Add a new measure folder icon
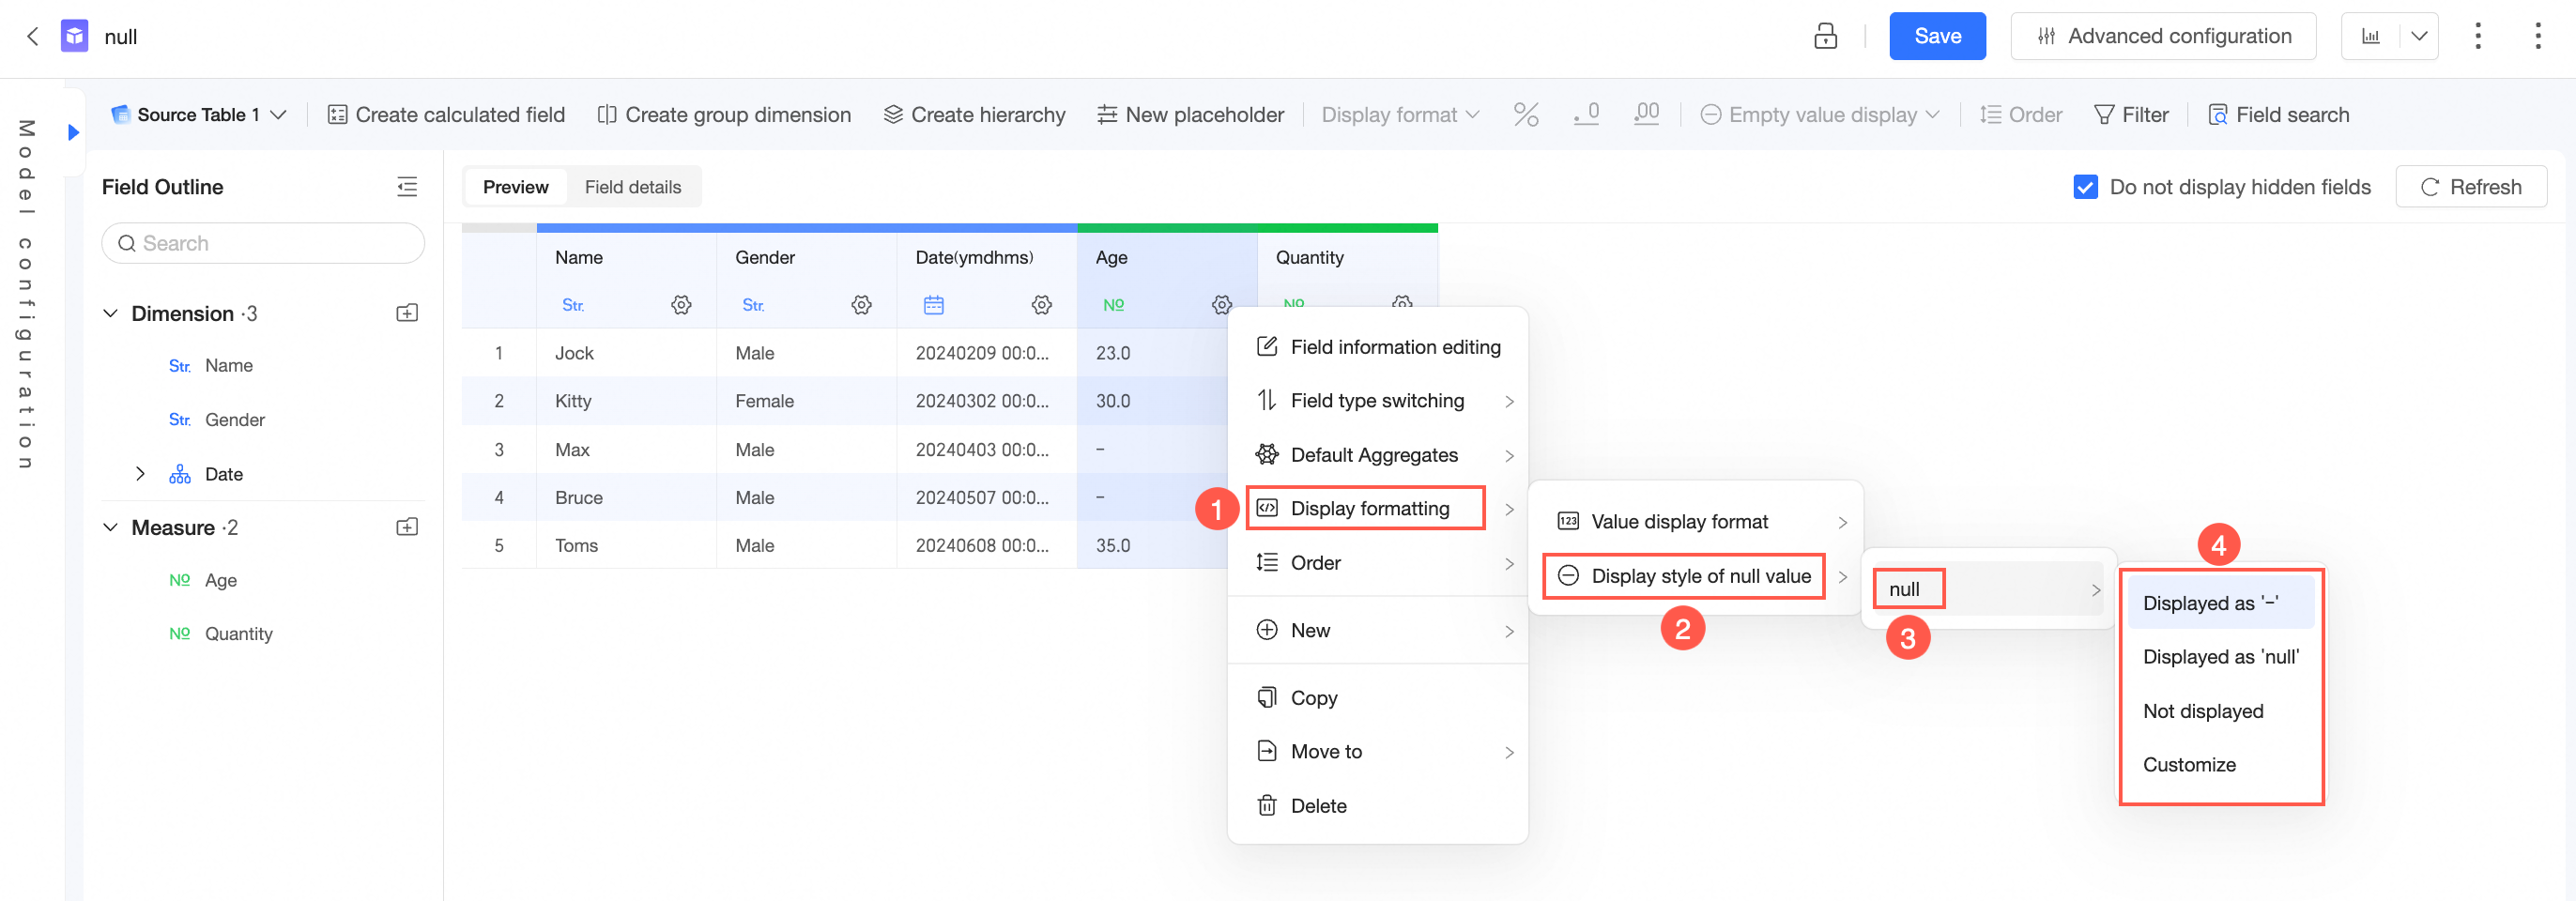 pos(407,528)
